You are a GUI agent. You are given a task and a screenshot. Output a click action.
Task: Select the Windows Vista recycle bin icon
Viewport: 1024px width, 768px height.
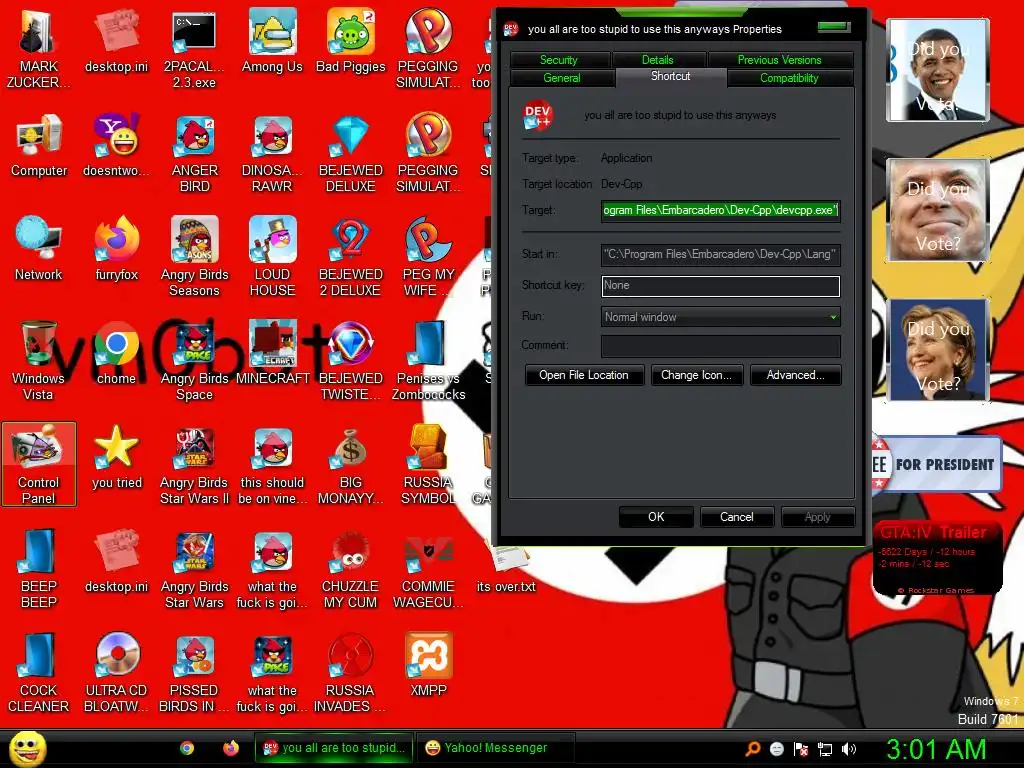[x=39, y=361]
